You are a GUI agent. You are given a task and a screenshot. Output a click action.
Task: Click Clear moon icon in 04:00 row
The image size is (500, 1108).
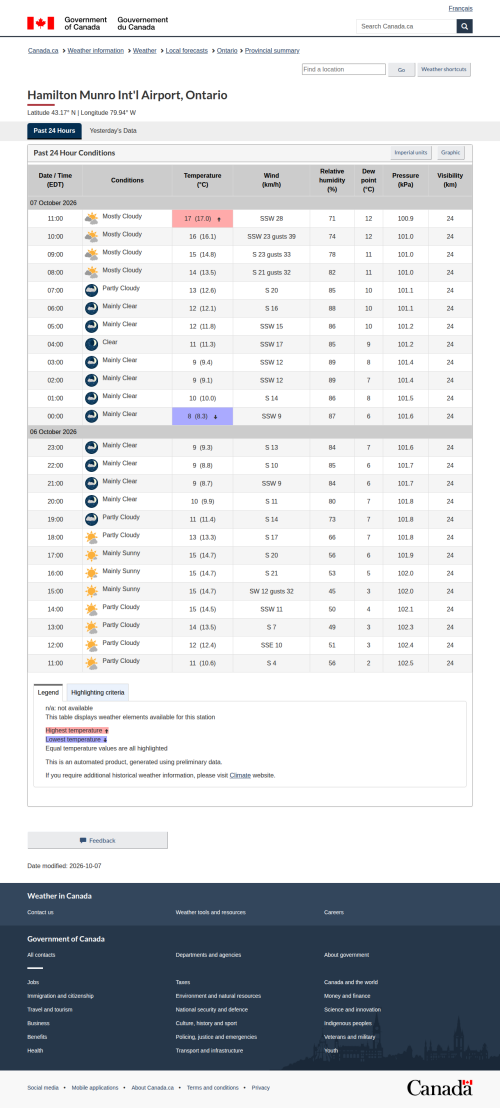[91, 344]
